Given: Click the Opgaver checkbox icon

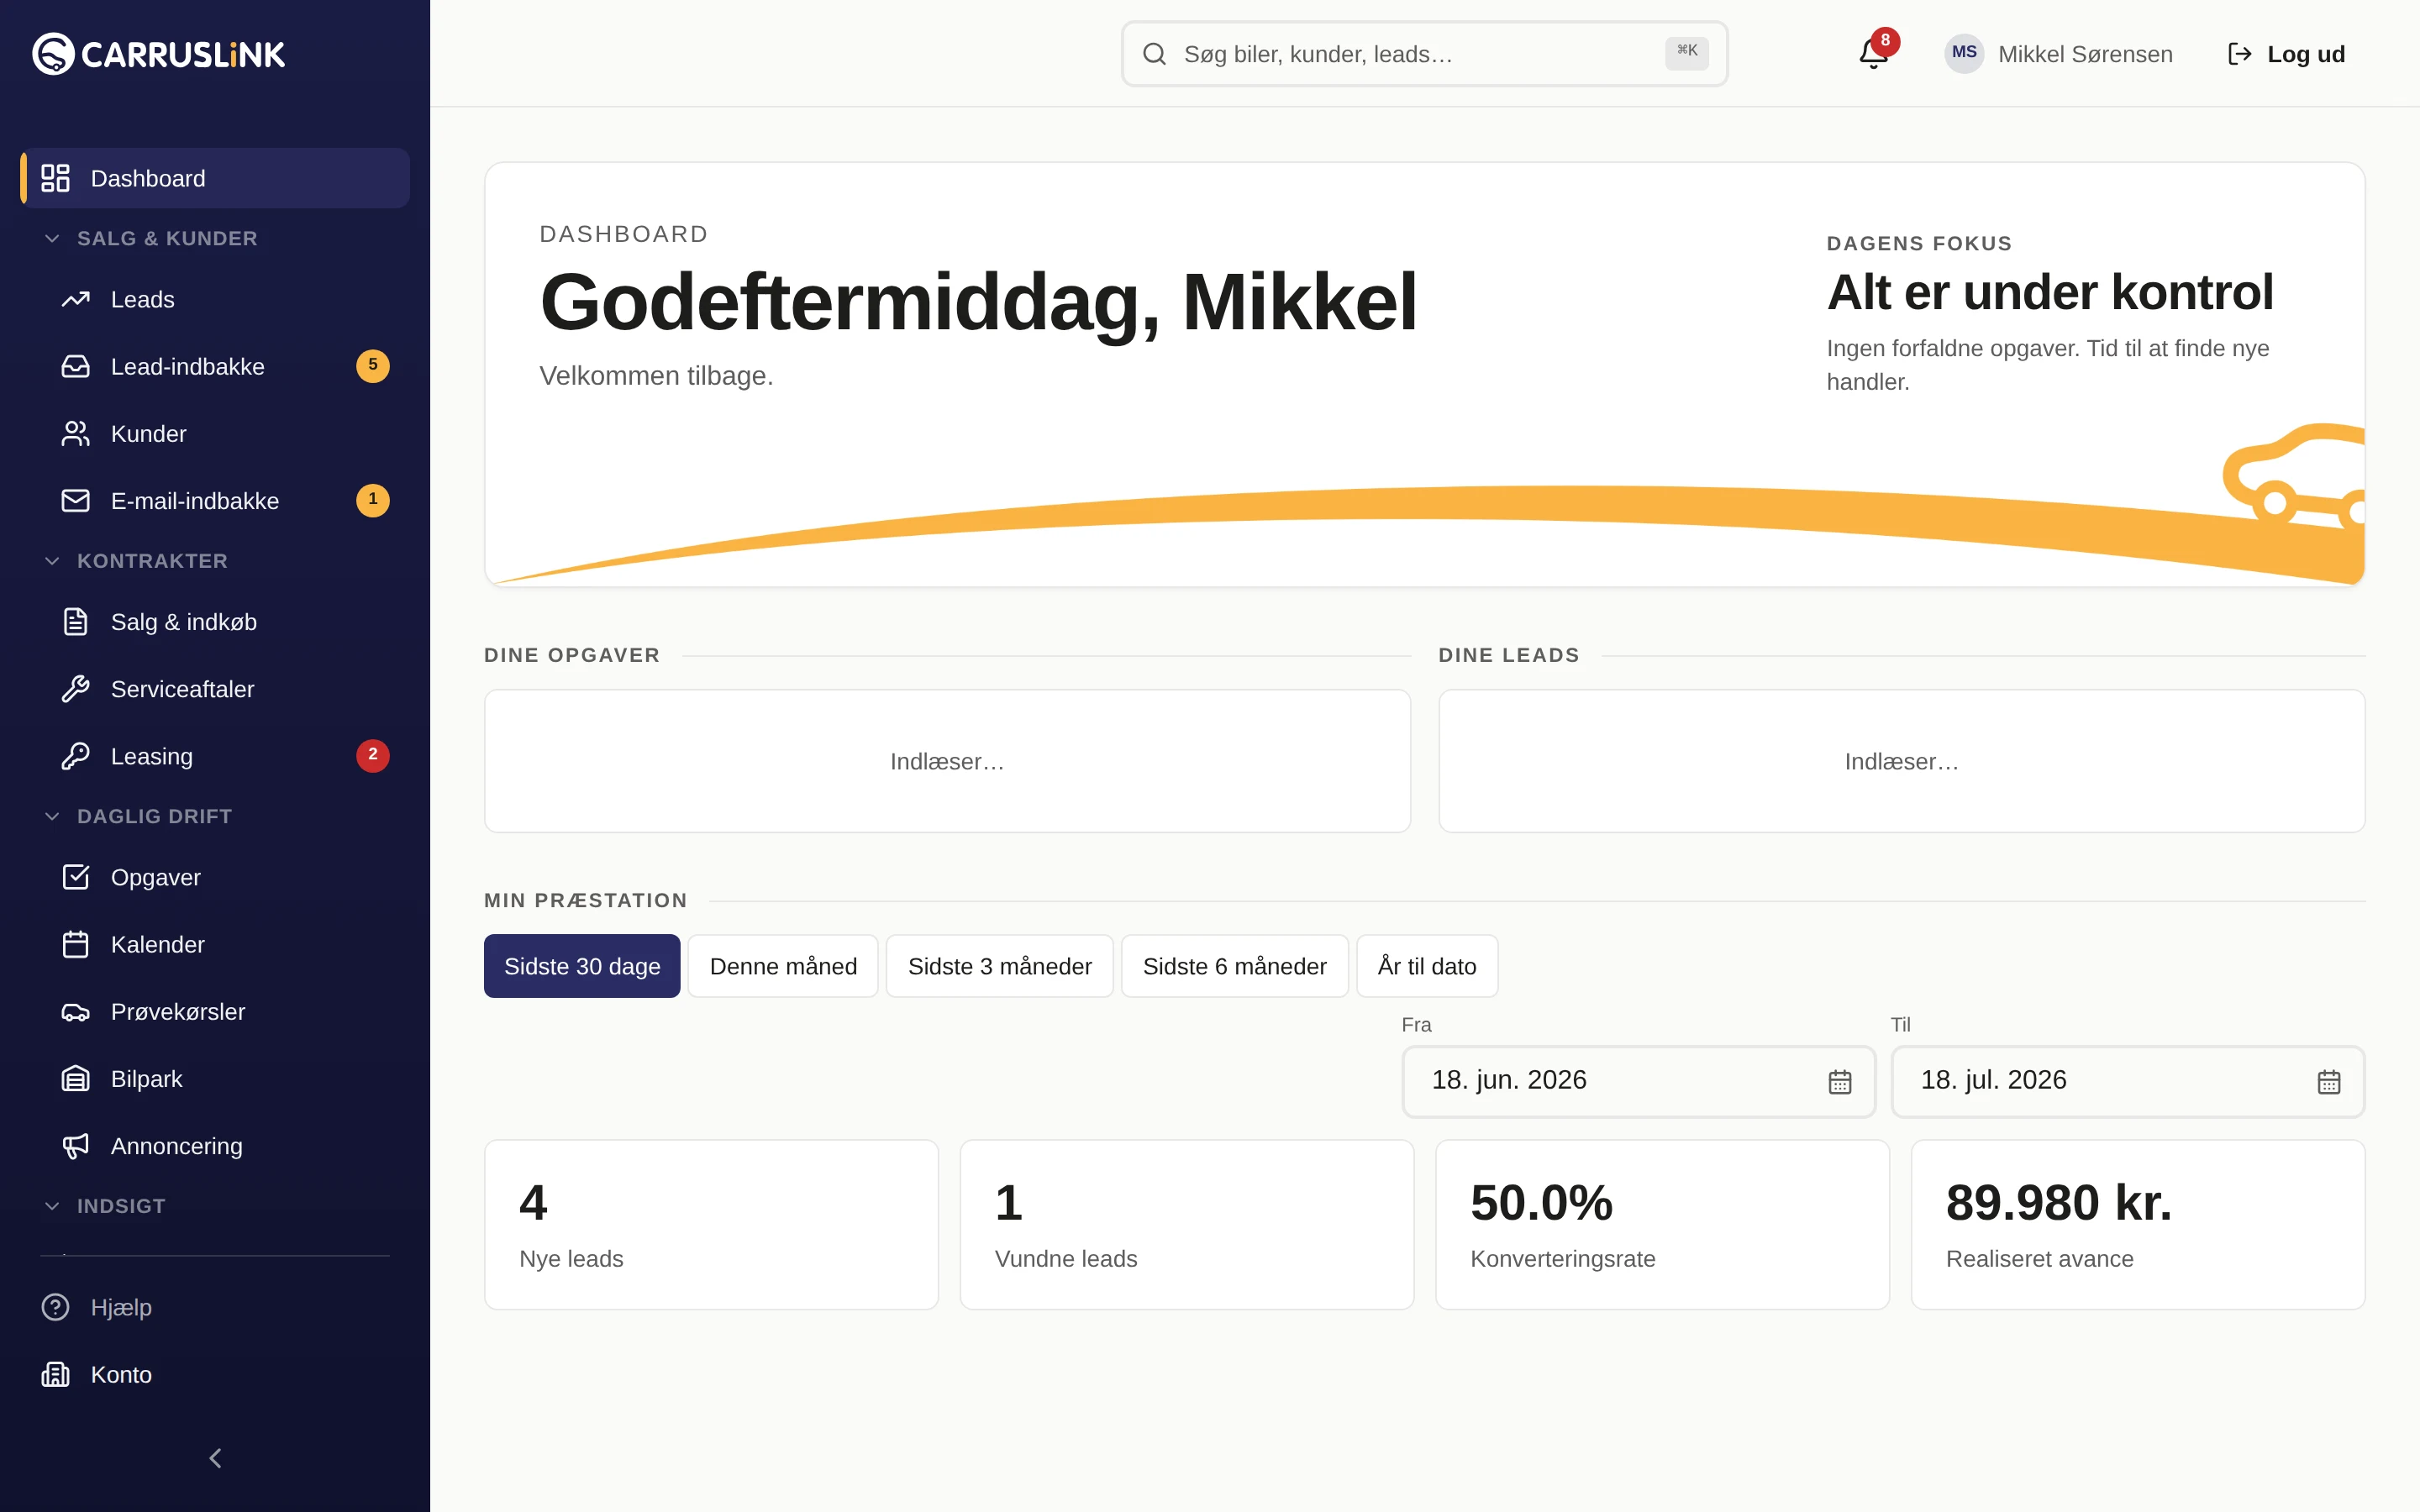Looking at the screenshot, I should point(76,876).
